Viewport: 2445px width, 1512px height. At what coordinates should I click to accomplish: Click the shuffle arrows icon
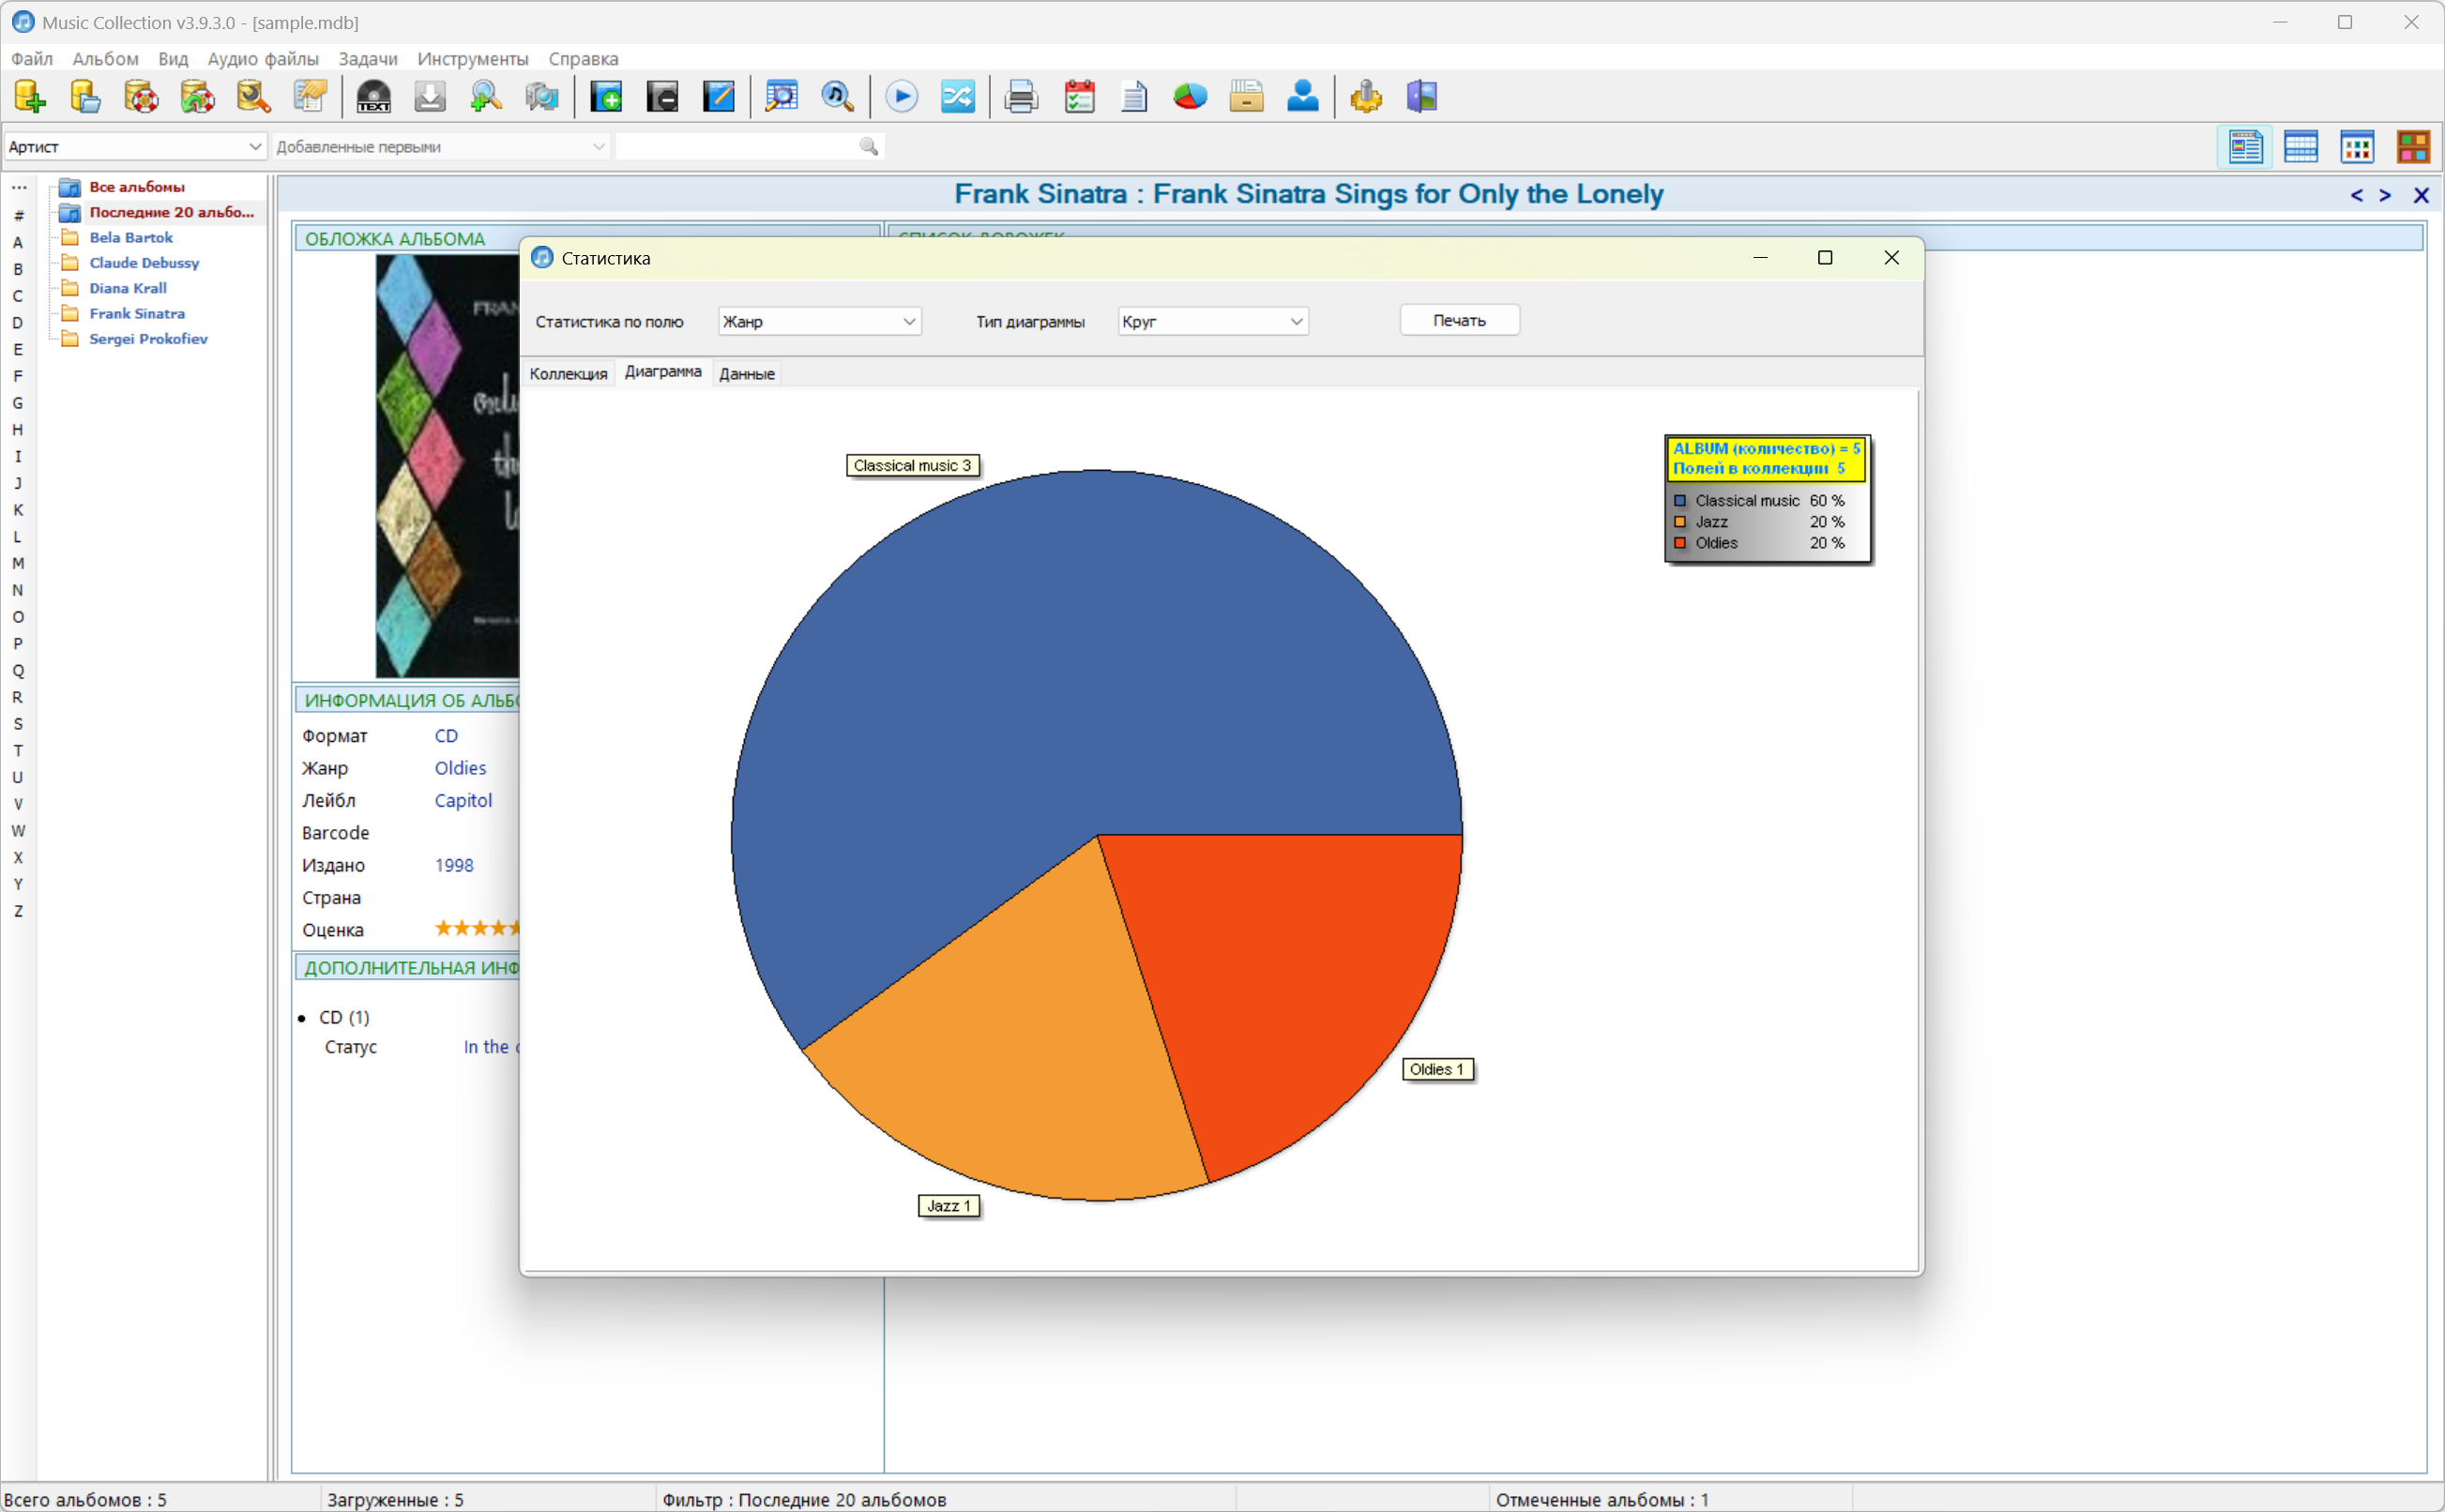[957, 97]
